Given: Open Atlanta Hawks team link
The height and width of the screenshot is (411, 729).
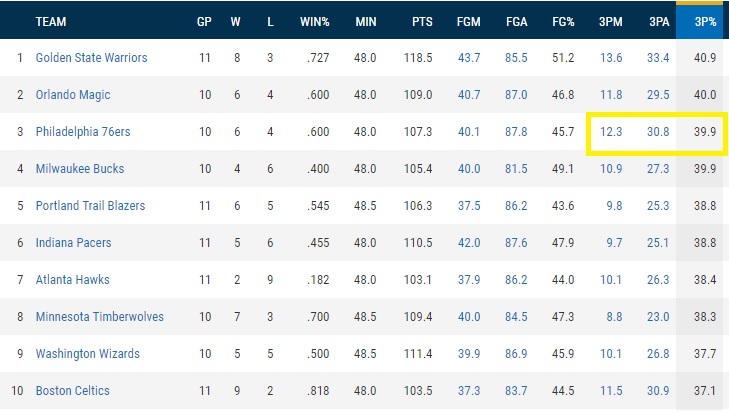Looking at the screenshot, I should pos(73,280).
